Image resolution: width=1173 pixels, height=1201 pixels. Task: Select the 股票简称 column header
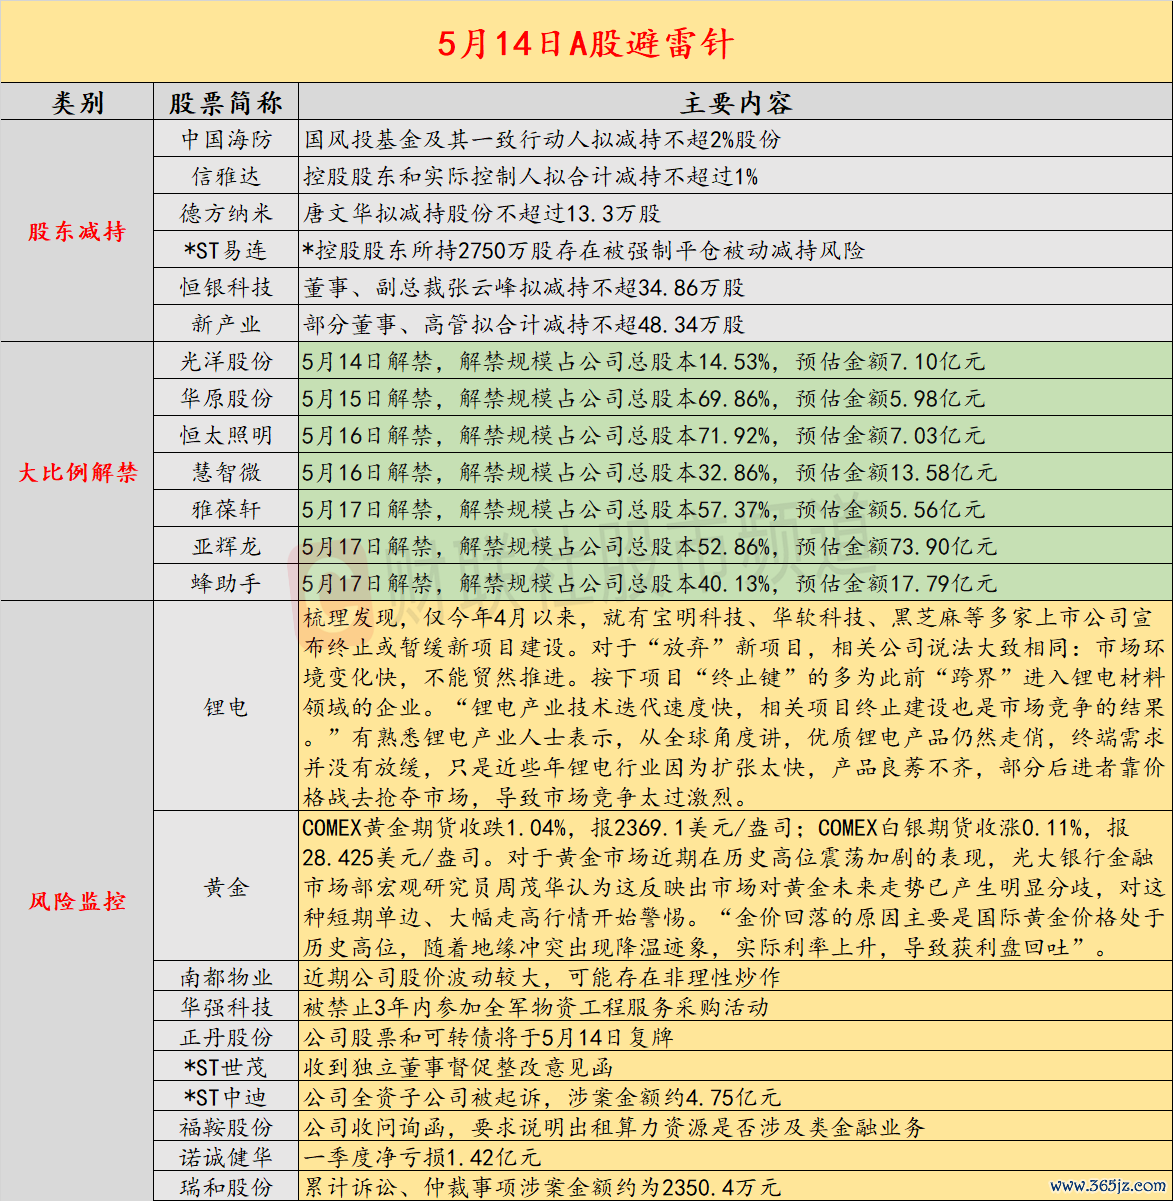click(226, 103)
